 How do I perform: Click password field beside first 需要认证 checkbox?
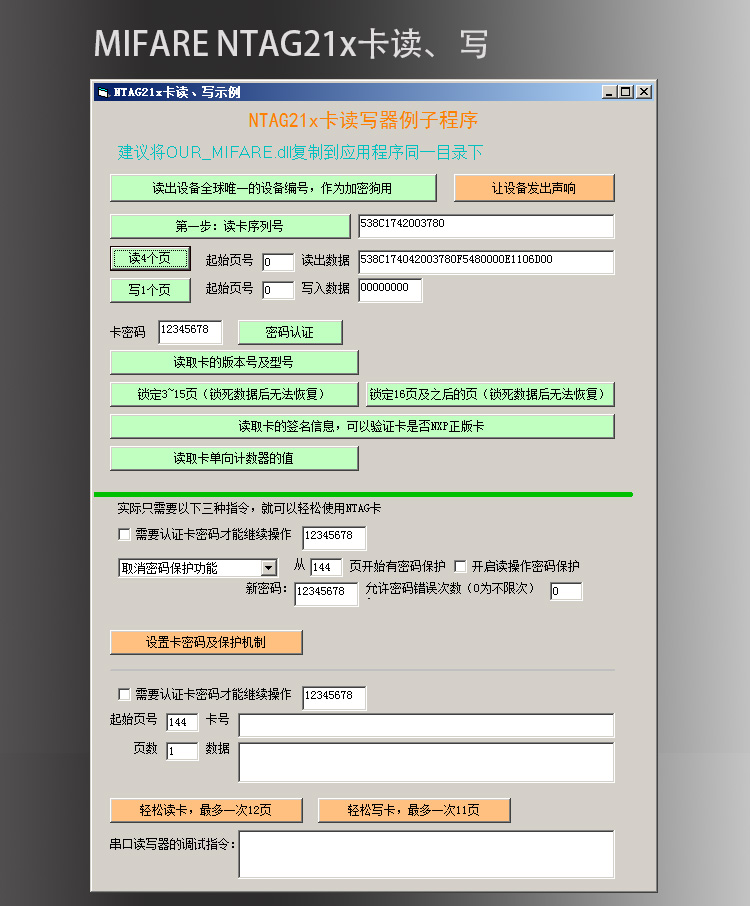334,538
